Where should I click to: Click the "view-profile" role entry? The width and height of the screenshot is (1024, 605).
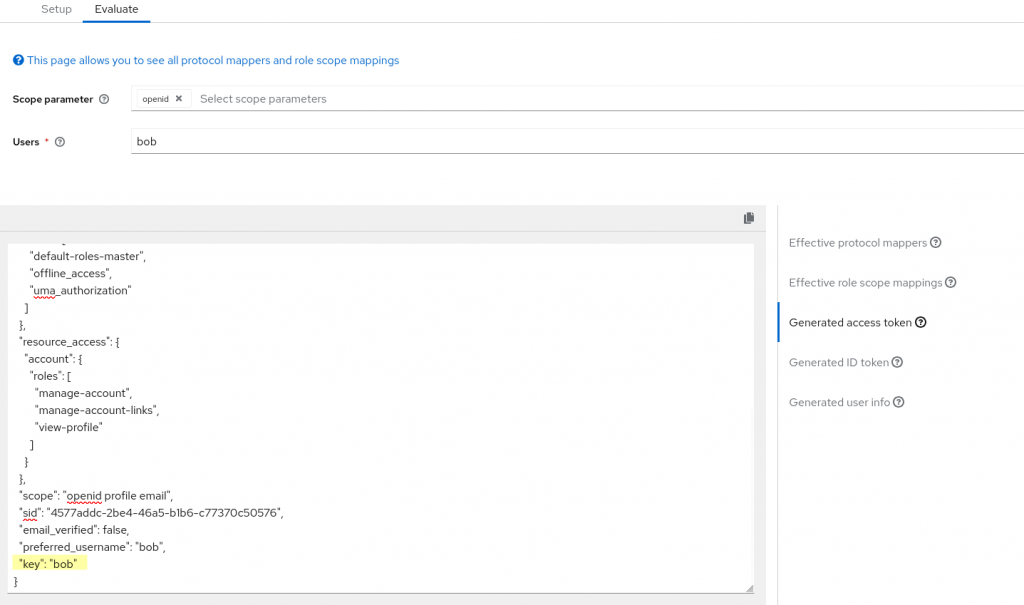(x=69, y=427)
